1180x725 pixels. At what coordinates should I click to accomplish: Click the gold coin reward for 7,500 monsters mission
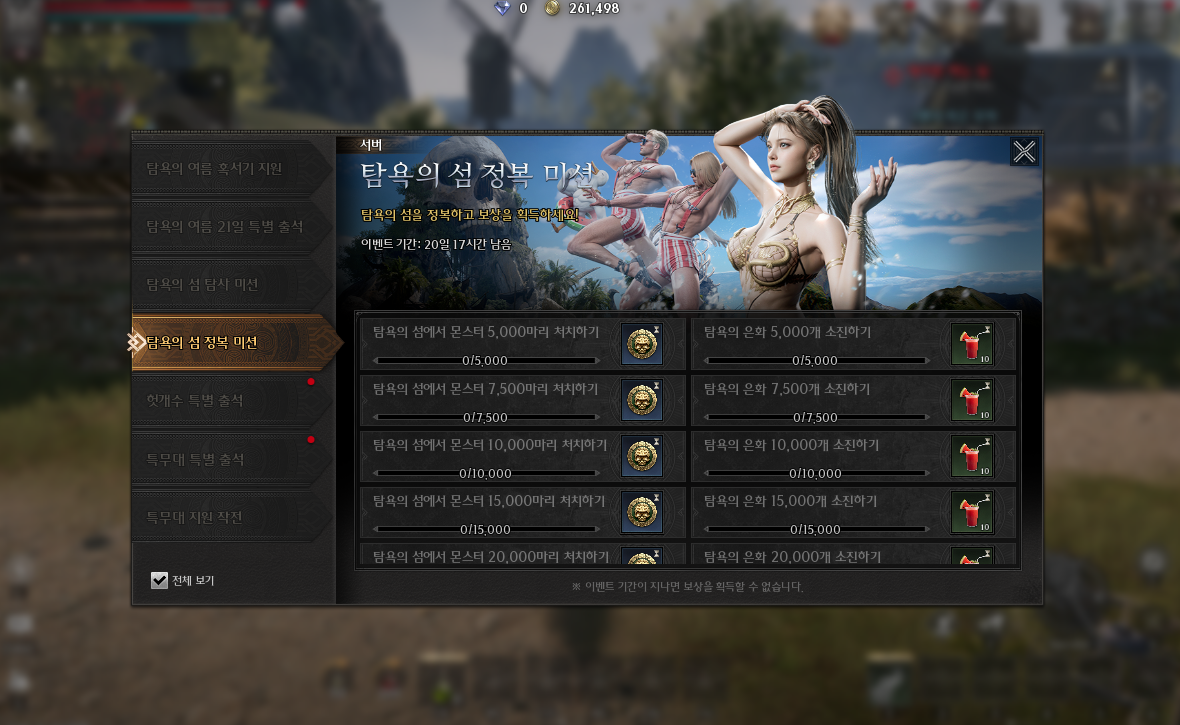tap(642, 400)
